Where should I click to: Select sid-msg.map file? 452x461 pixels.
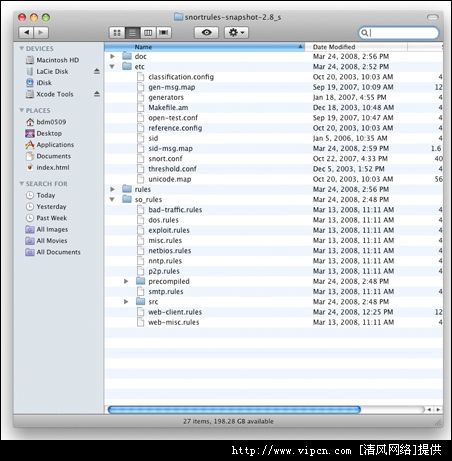point(171,149)
